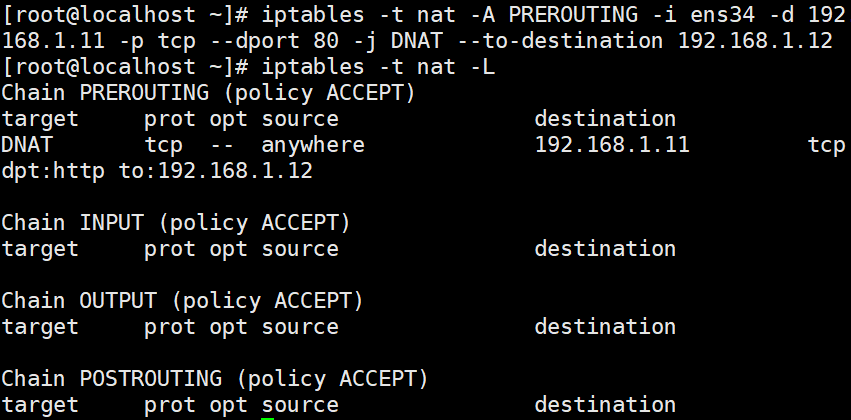Click 'source' header under INPUT chain
Viewport: 851px width, 420px height.
300,249
